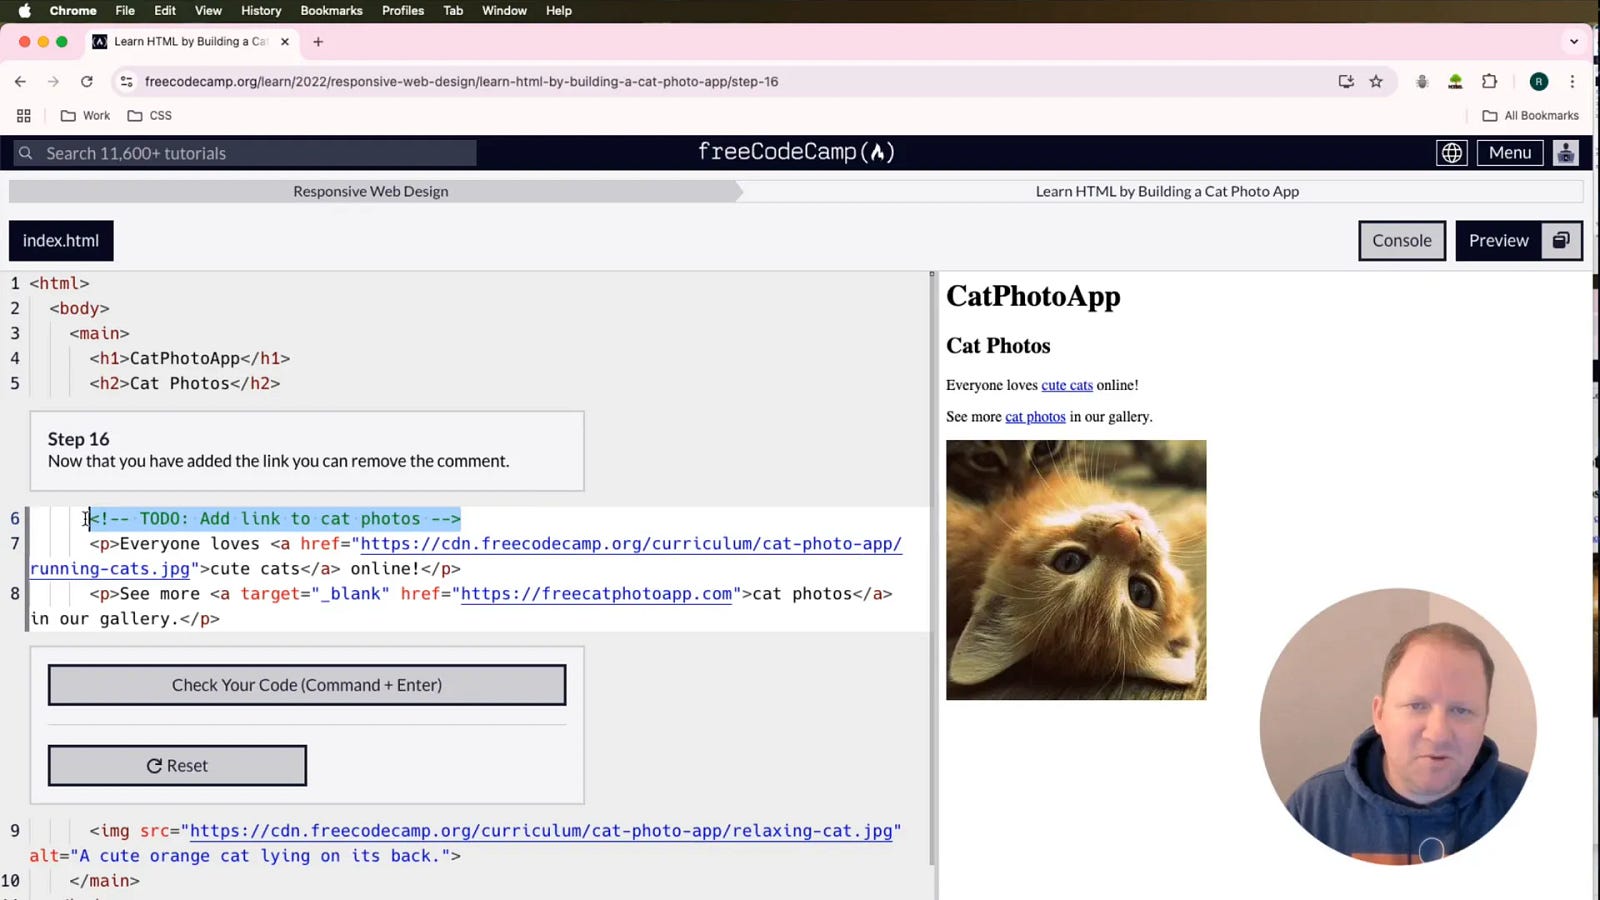
Task: Click the freeCodeCamp logo
Action: pos(796,152)
